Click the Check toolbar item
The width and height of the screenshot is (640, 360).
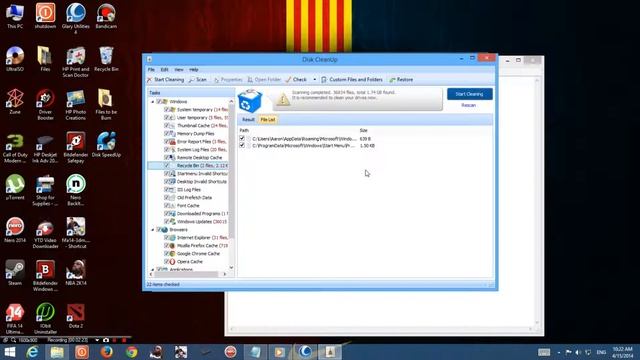pos(296,80)
